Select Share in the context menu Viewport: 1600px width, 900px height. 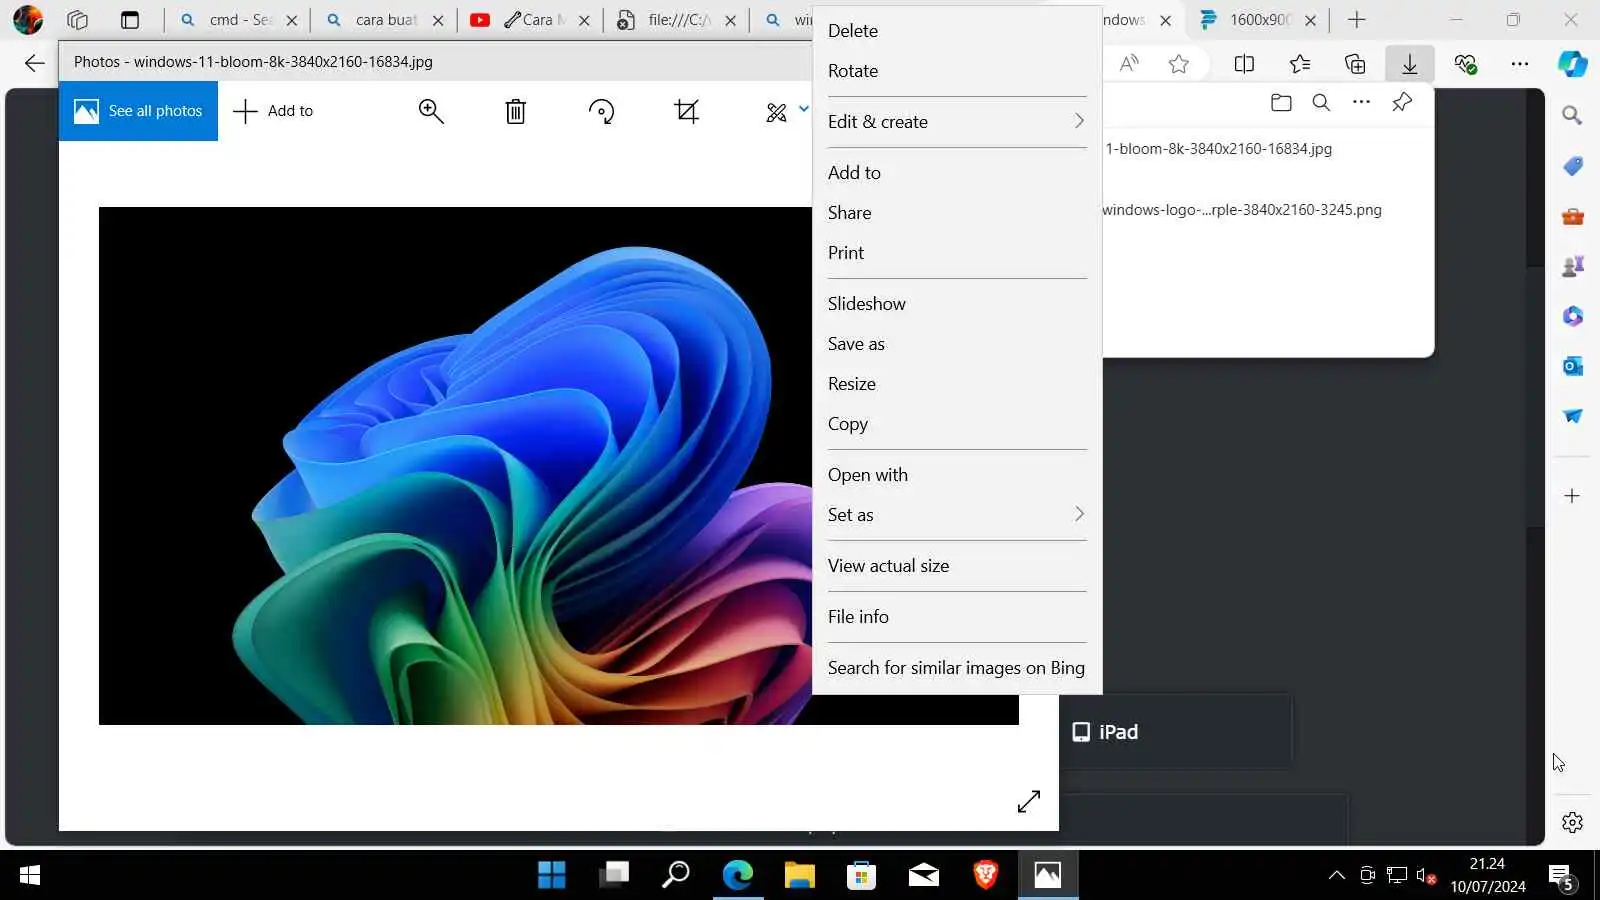(x=849, y=212)
